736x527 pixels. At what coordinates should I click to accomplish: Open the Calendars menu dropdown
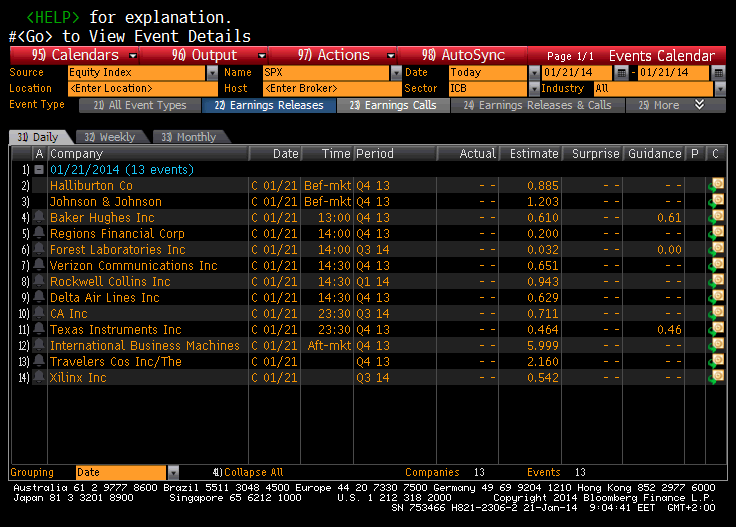(x=133, y=55)
